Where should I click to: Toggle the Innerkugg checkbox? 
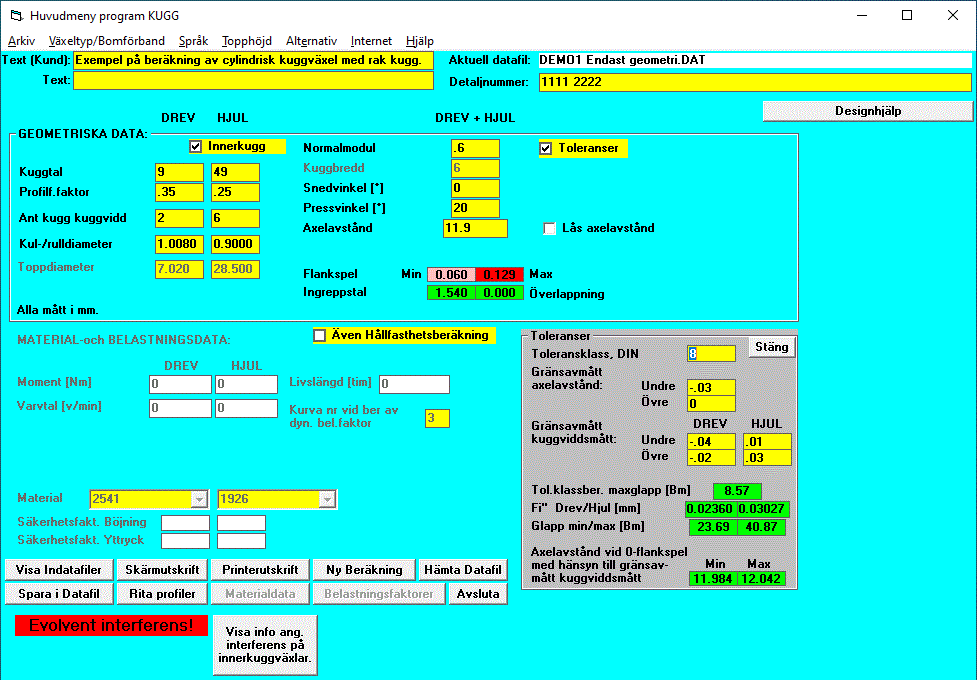pos(195,147)
